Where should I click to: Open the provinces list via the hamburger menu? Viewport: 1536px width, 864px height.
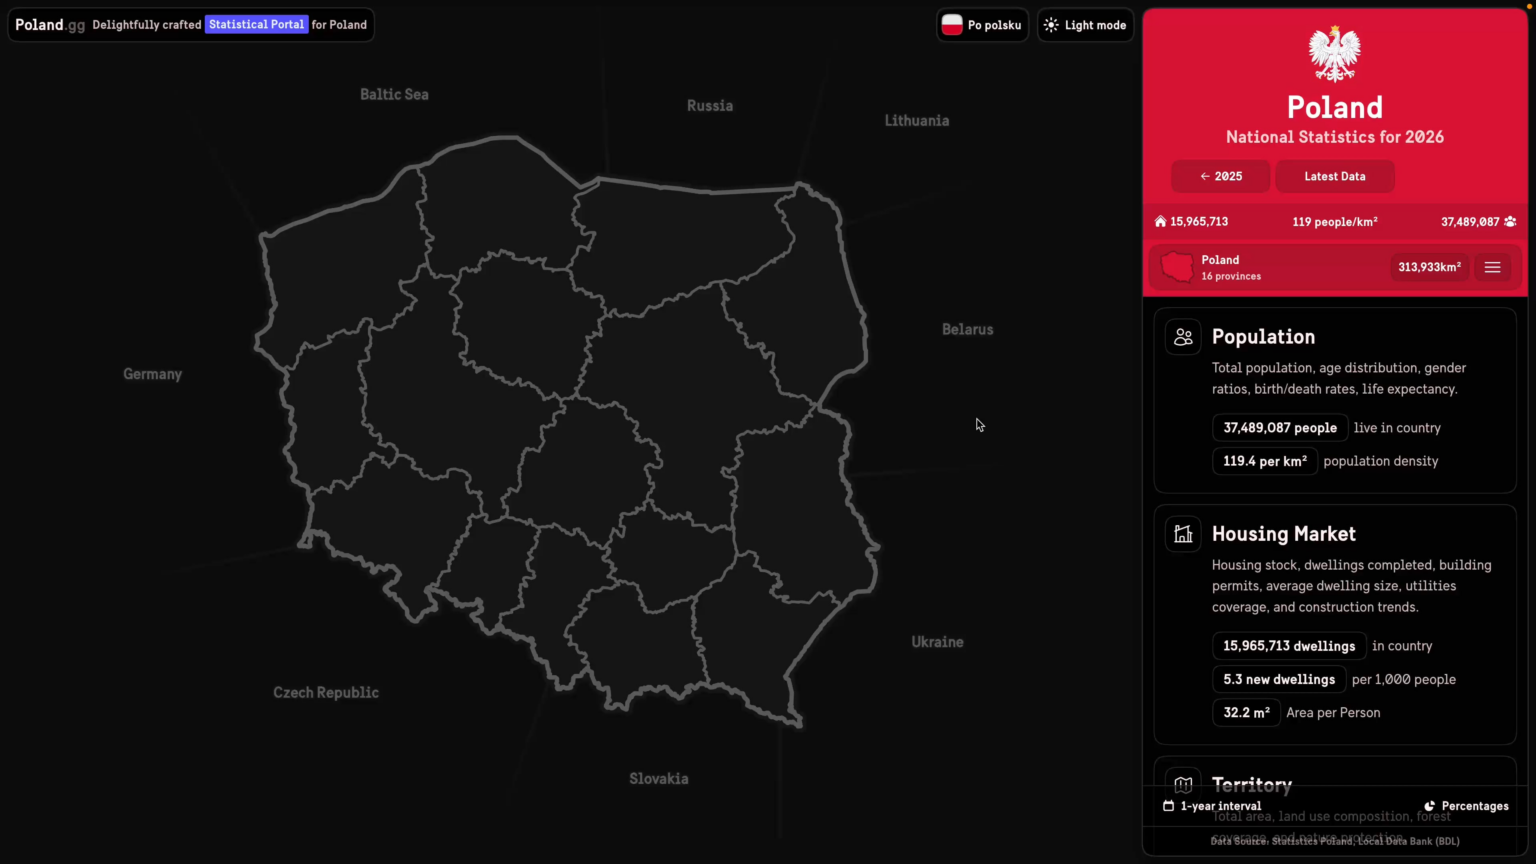pos(1492,267)
